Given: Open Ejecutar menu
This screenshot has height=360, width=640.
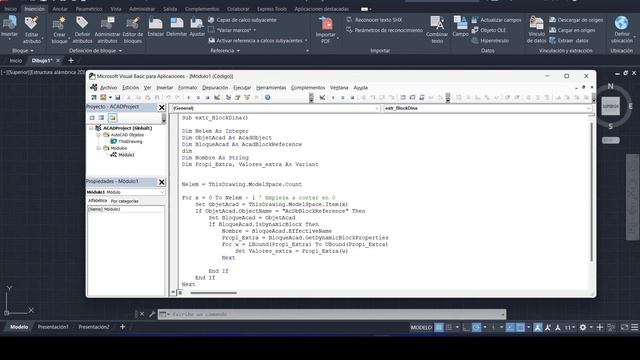Looking at the screenshot, I should [x=242, y=88].
